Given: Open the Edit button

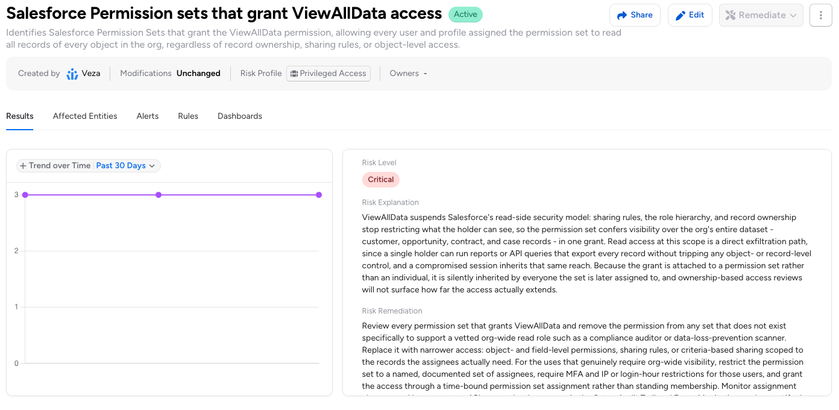Looking at the screenshot, I should coord(690,15).
